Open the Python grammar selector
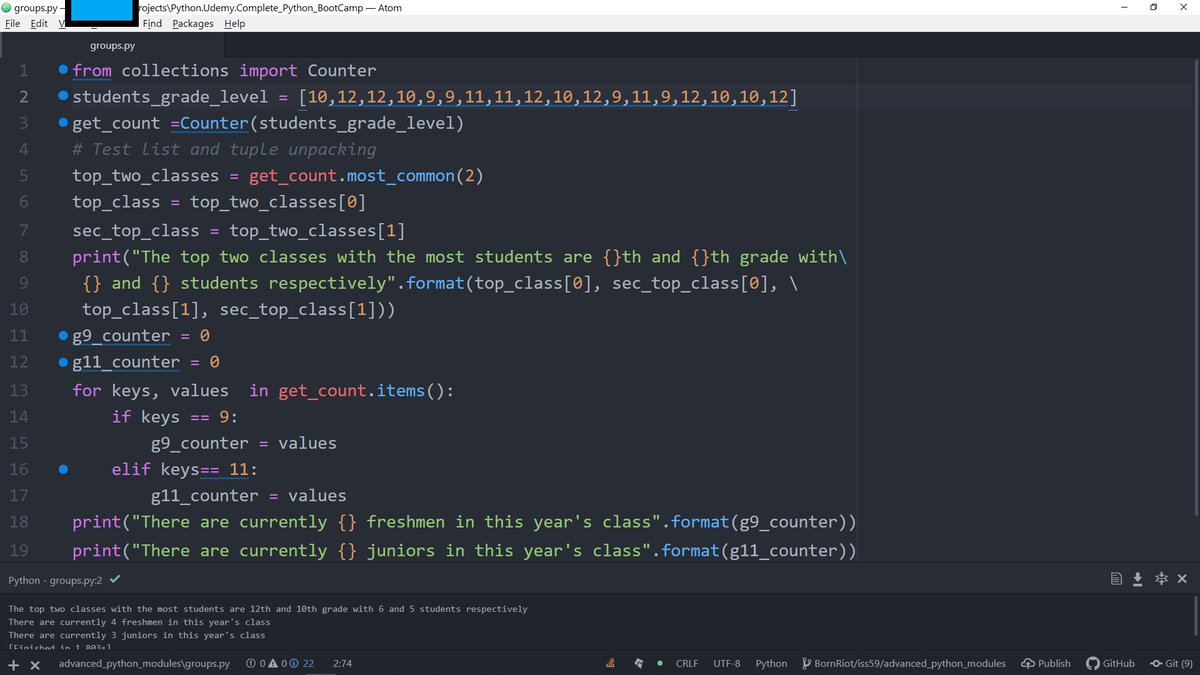1200x675 pixels. (x=771, y=664)
